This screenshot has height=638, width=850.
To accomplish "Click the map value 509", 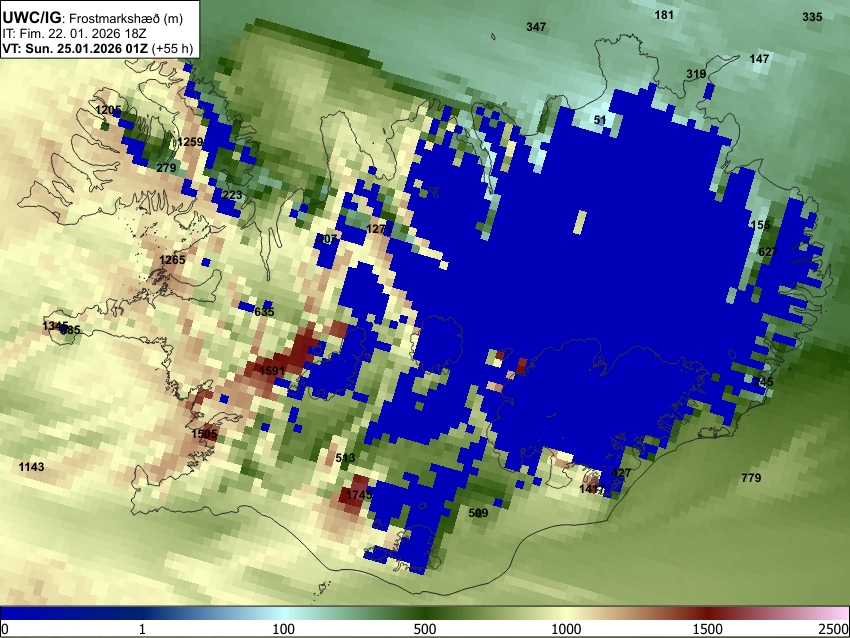I will [x=478, y=512].
